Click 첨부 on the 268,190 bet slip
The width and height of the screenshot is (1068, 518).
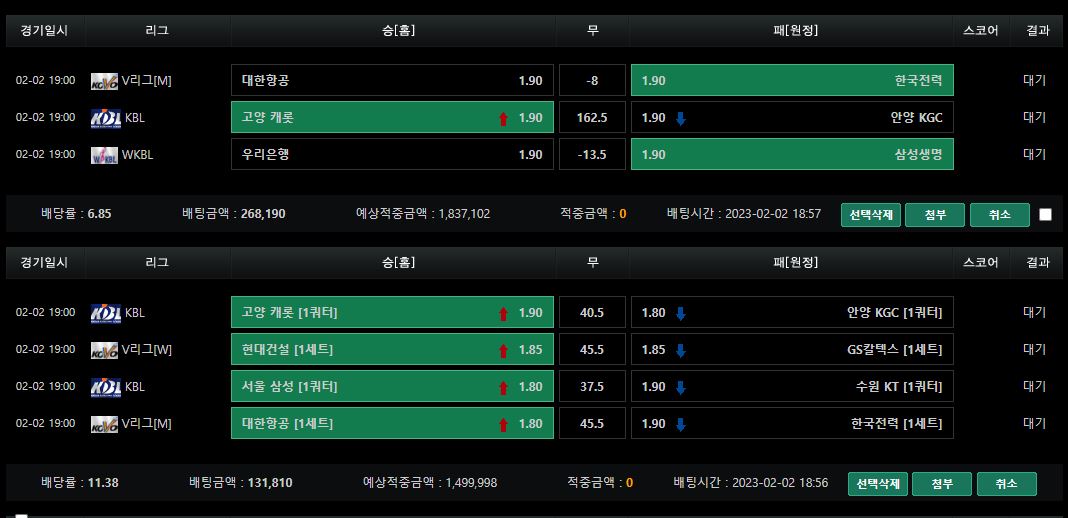(935, 214)
